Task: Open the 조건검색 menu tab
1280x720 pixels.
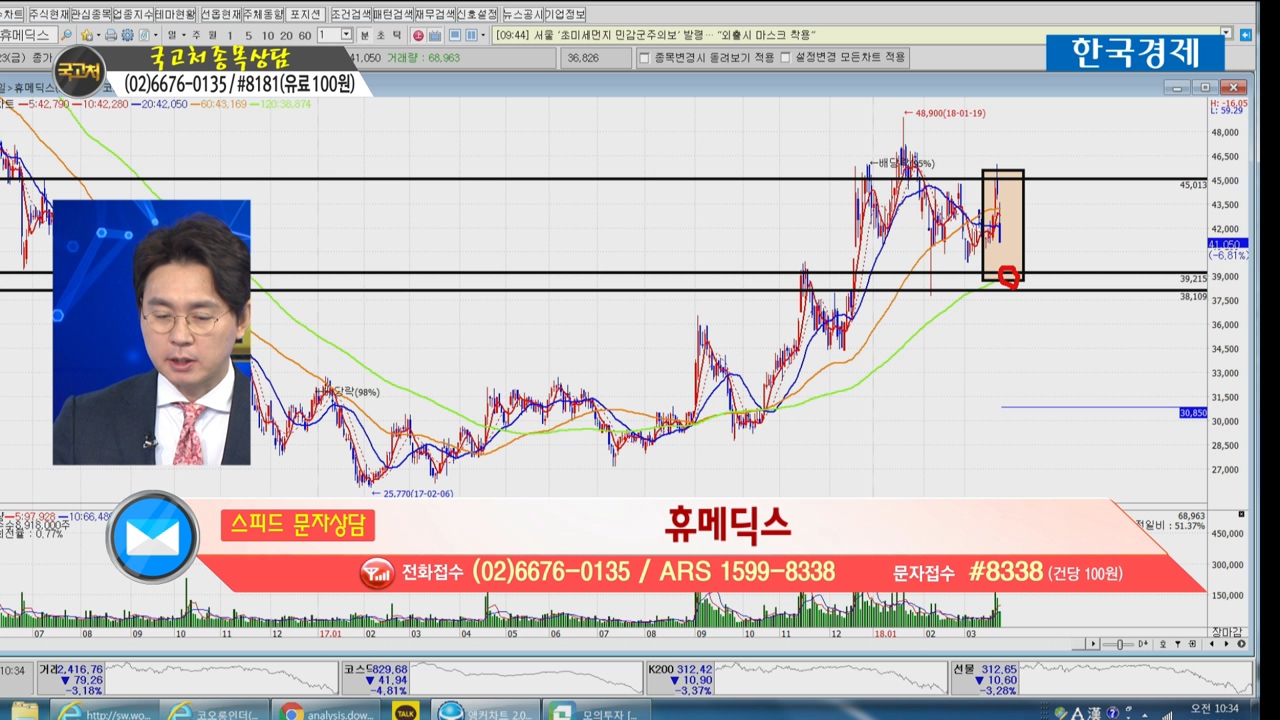Action: click(x=350, y=14)
